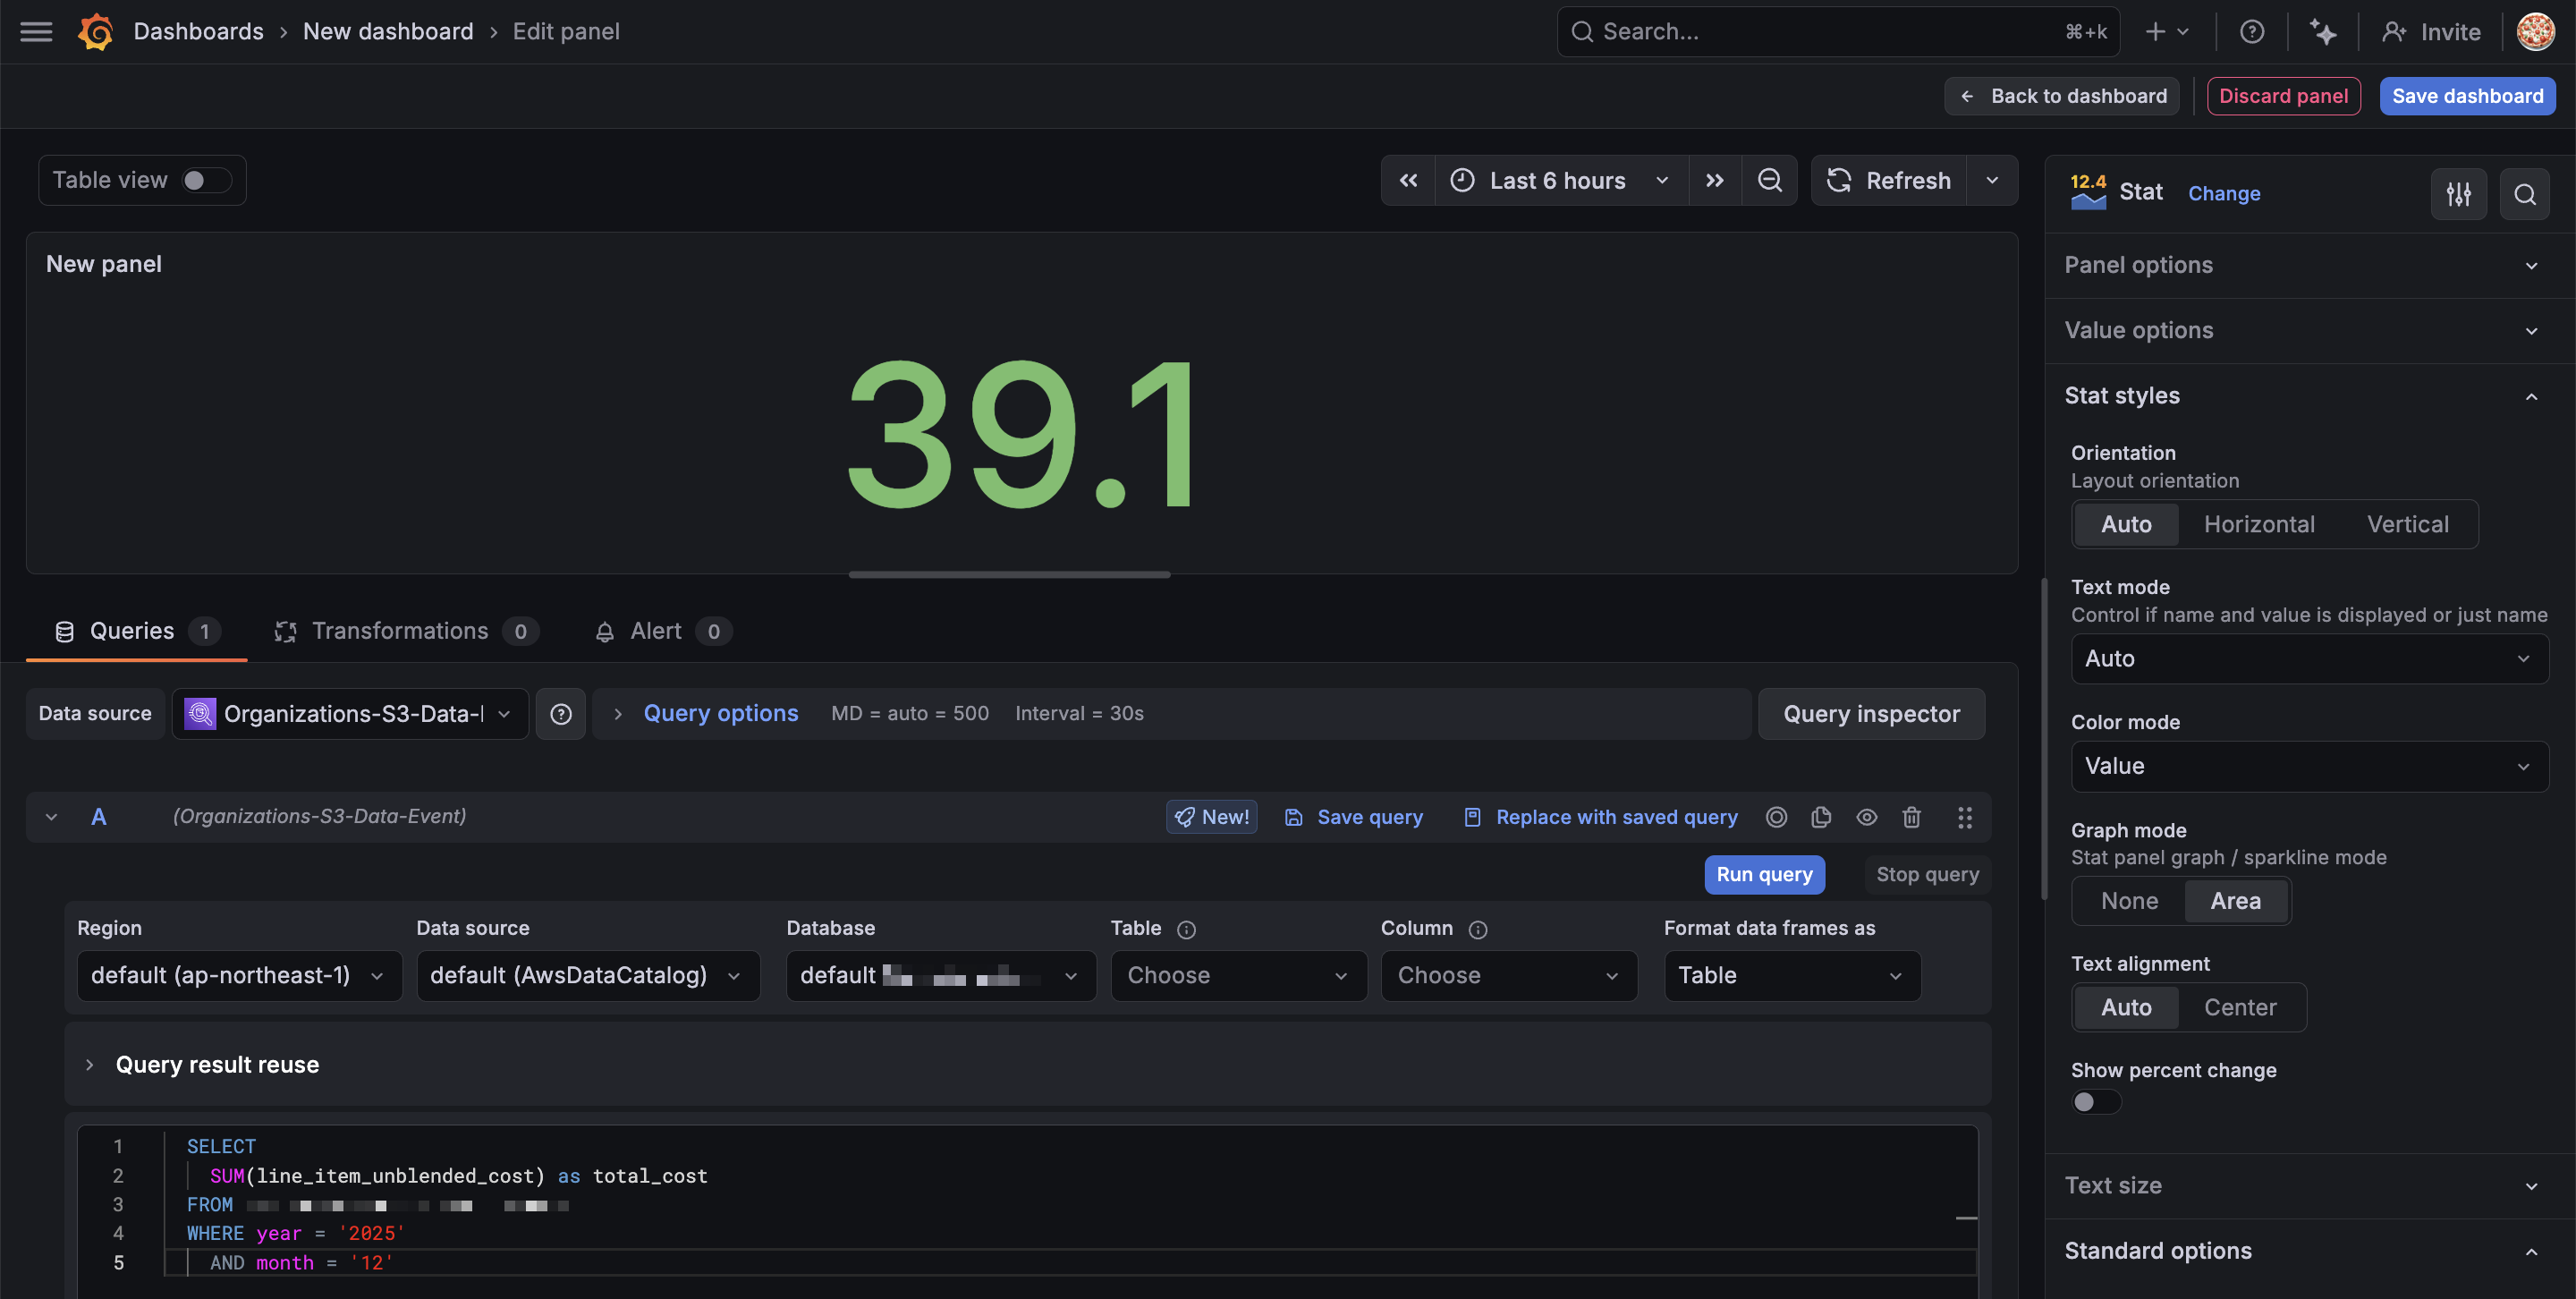Click the zoom out time range icon
This screenshot has height=1299, width=2576.
(x=1769, y=180)
